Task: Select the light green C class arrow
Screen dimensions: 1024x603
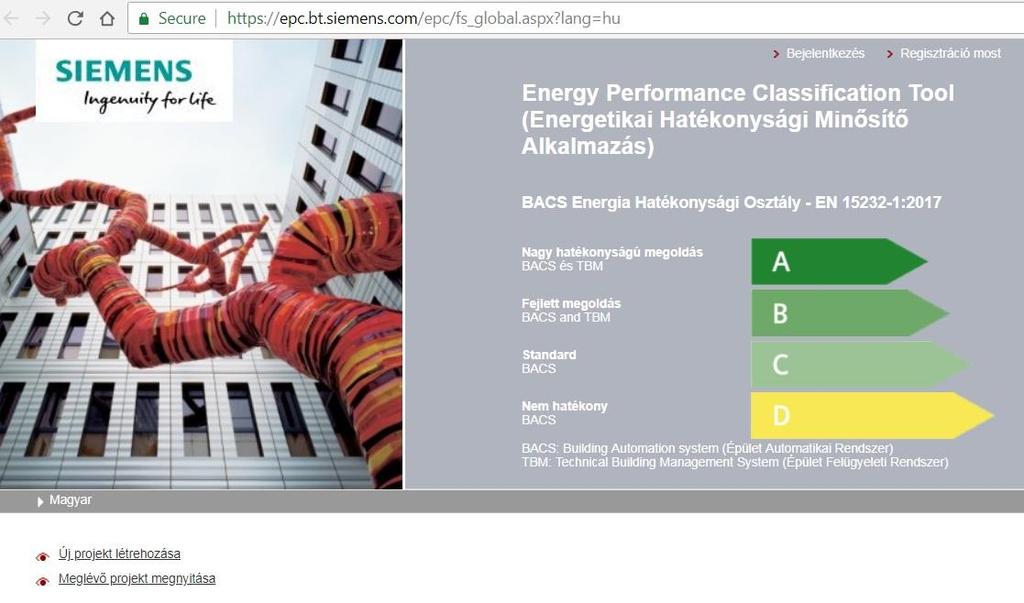Action: (860, 364)
